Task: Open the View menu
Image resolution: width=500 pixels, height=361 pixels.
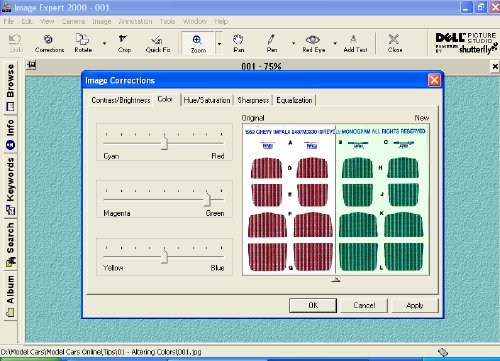Action: [47, 21]
